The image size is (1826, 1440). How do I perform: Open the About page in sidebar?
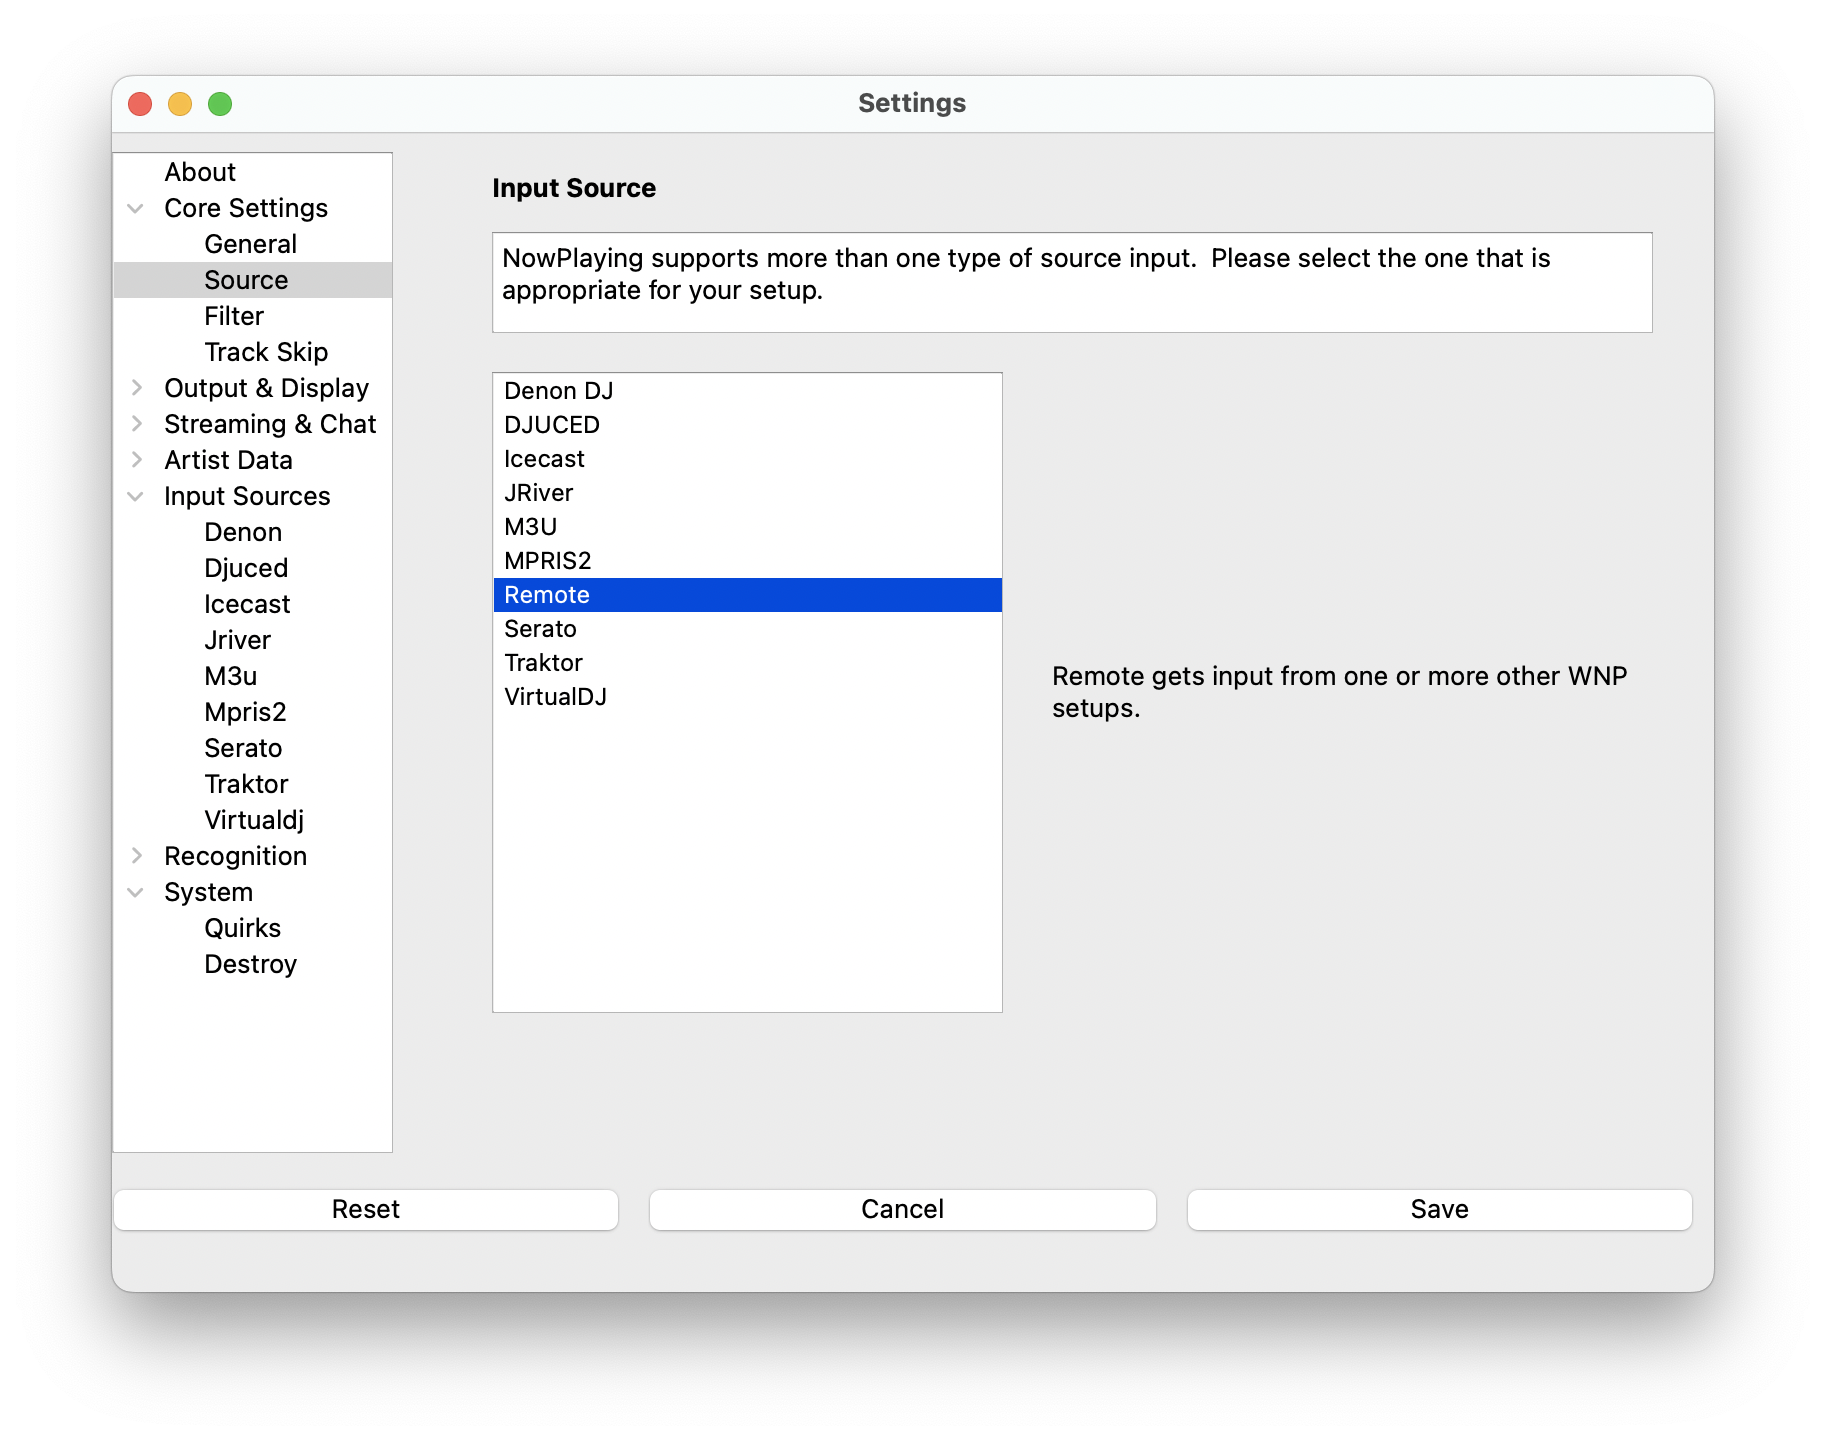(200, 172)
